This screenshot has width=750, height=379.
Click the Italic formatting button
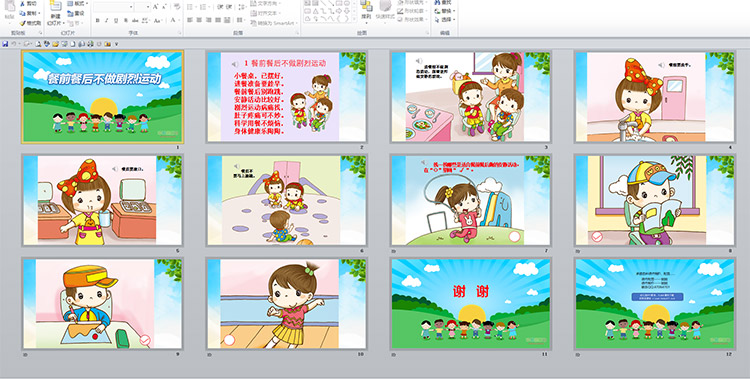click(x=107, y=21)
